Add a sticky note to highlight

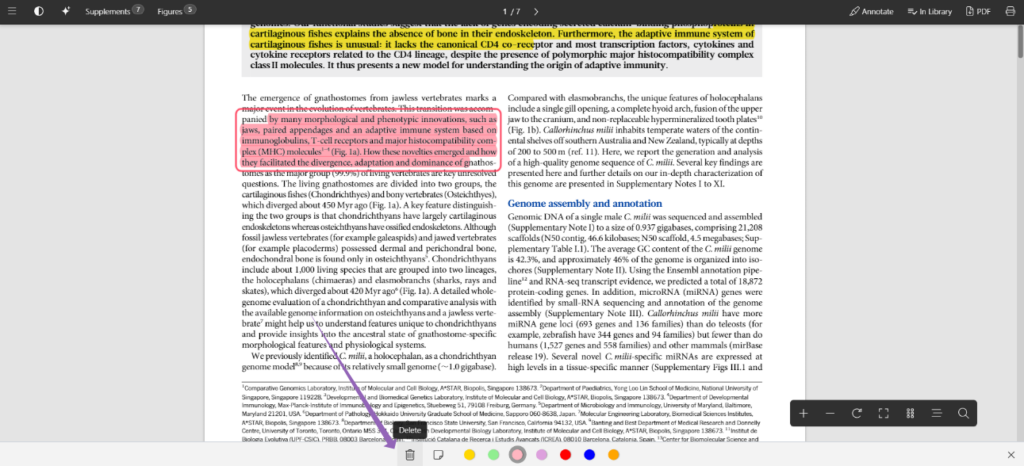(x=438, y=455)
